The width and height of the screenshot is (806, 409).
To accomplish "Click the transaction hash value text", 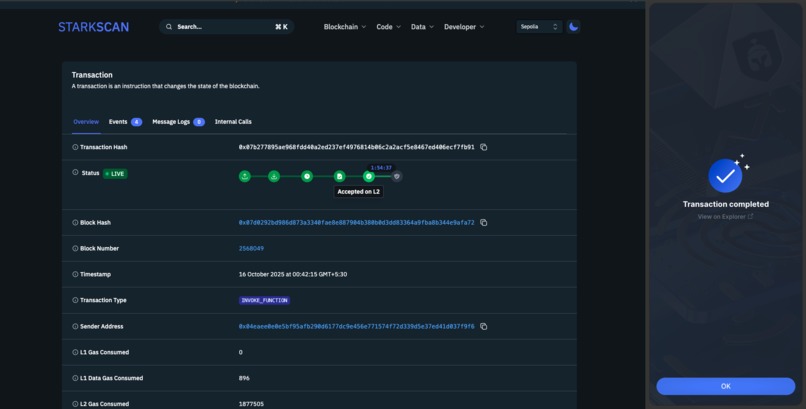I will click(356, 147).
